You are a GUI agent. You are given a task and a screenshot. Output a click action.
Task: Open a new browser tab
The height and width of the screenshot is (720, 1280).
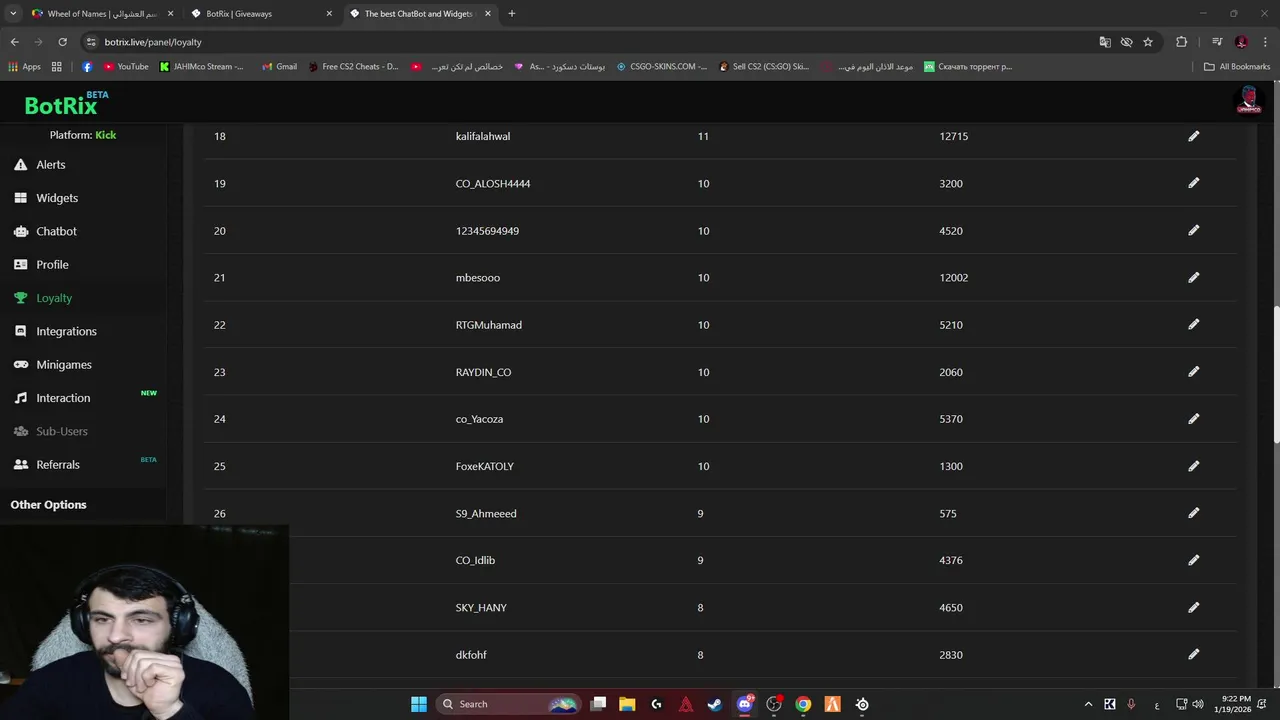coord(511,14)
